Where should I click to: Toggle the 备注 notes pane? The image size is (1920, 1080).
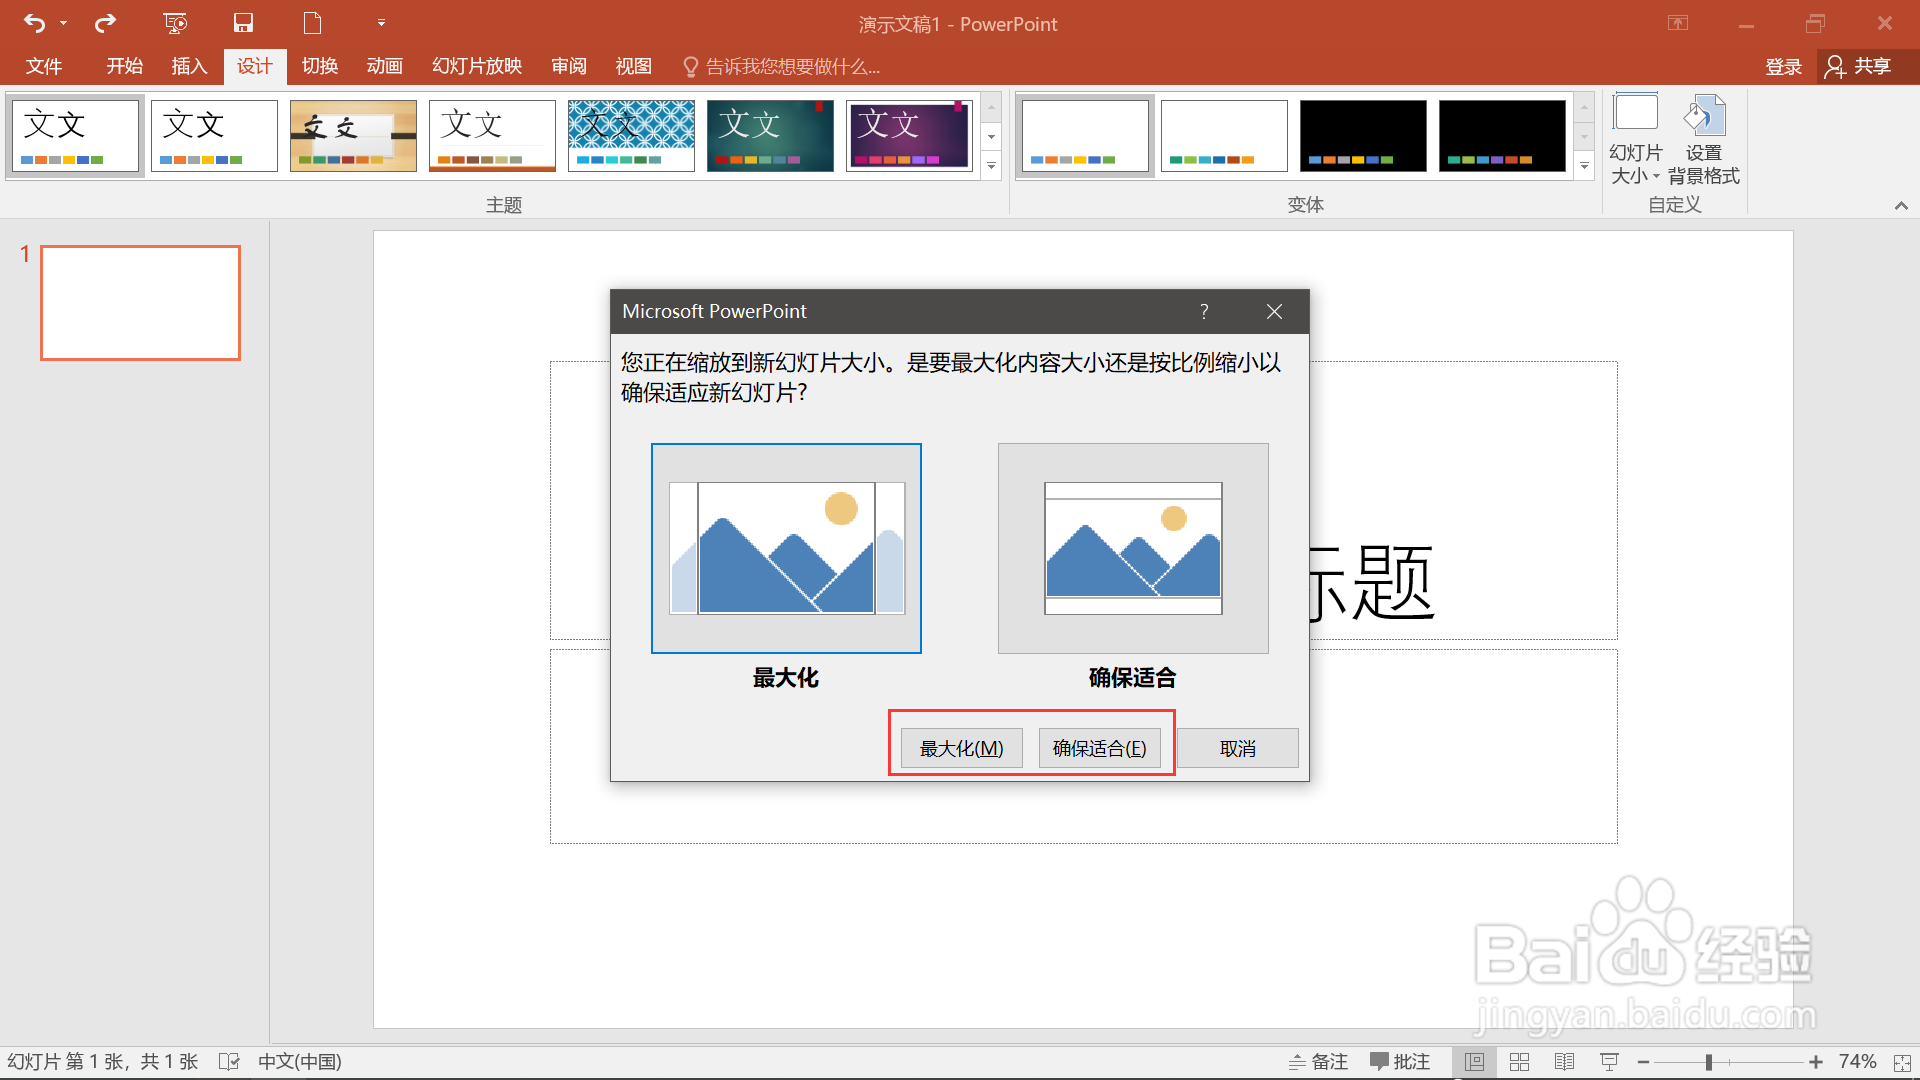click(1318, 1061)
